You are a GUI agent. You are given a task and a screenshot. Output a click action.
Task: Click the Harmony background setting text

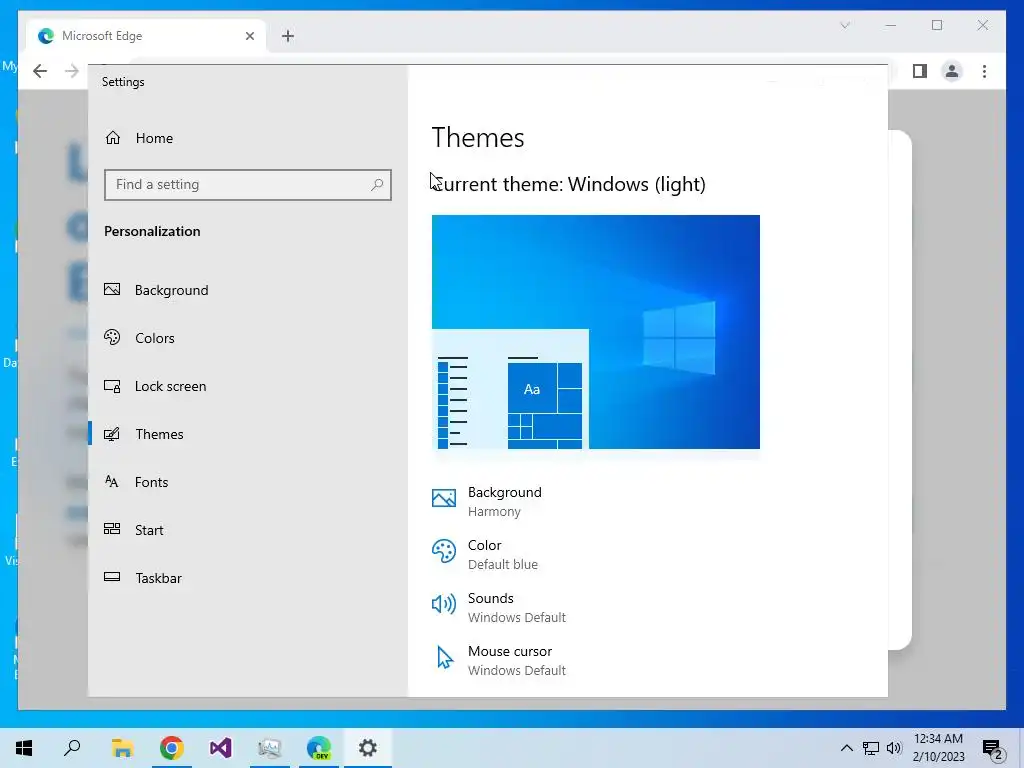(x=494, y=511)
